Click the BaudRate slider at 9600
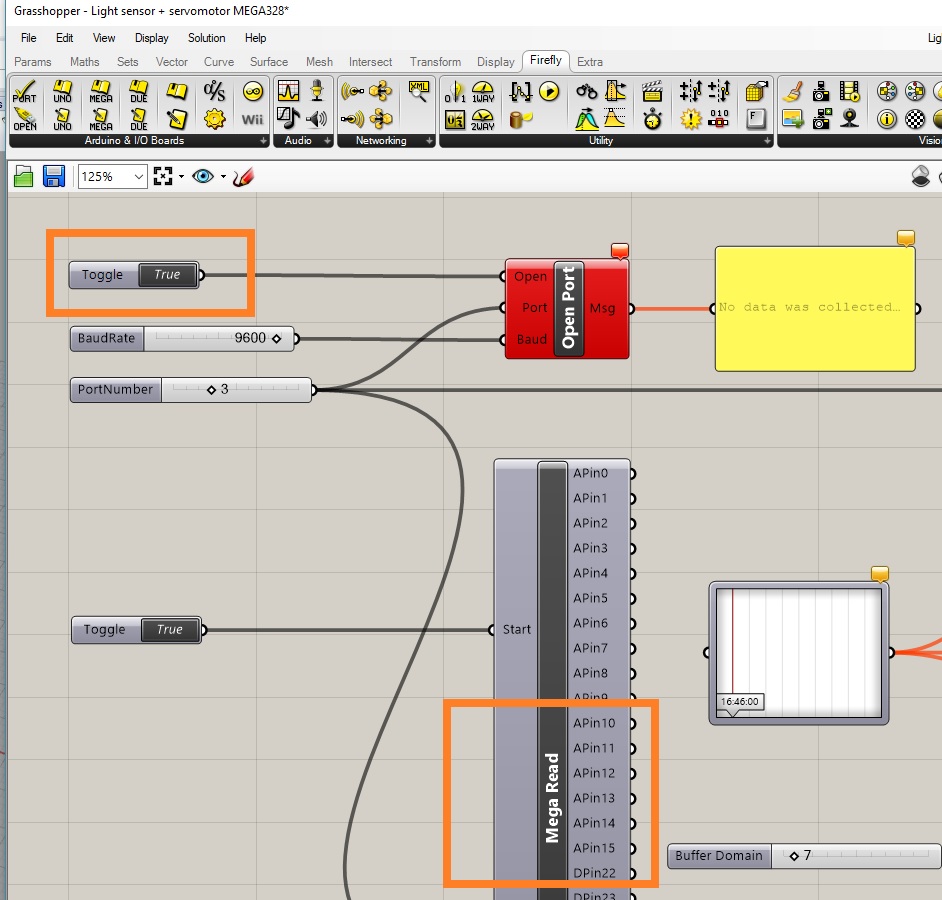 [x=183, y=338]
